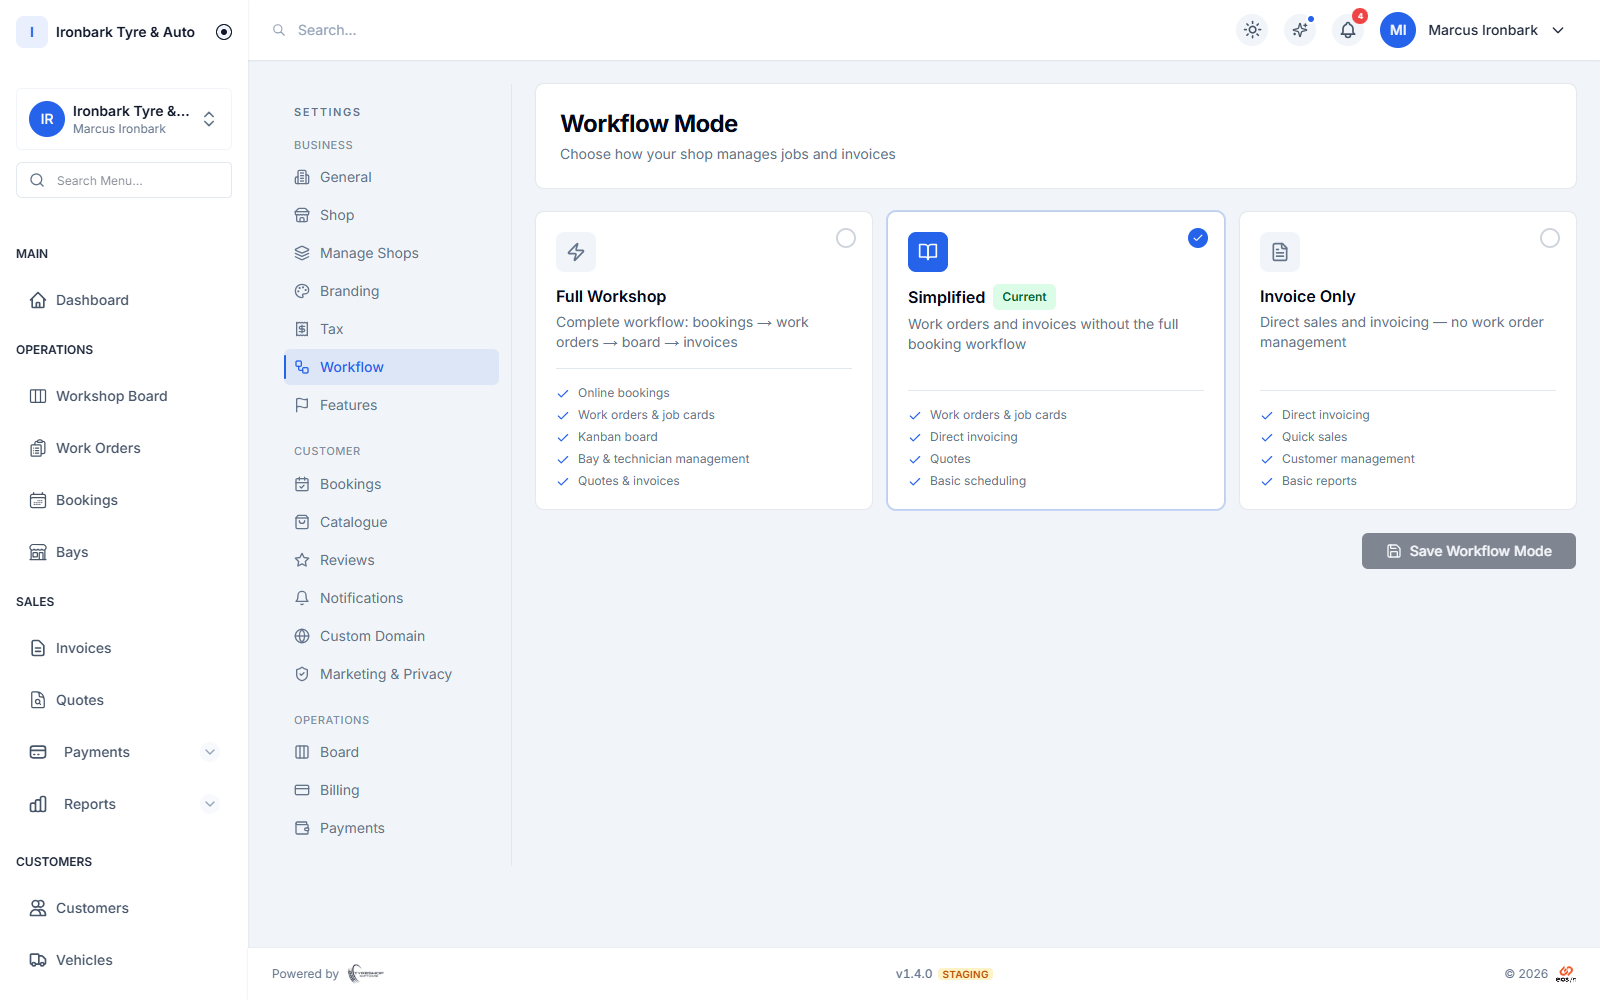Viewport: 1600px width, 1000px height.
Task: Open Board operations settings
Action: (x=391, y=752)
